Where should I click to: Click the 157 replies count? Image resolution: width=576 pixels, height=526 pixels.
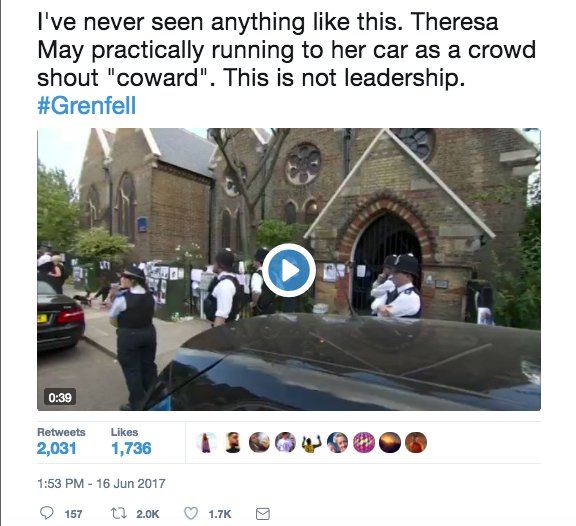pyautogui.click(x=73, y=514)
